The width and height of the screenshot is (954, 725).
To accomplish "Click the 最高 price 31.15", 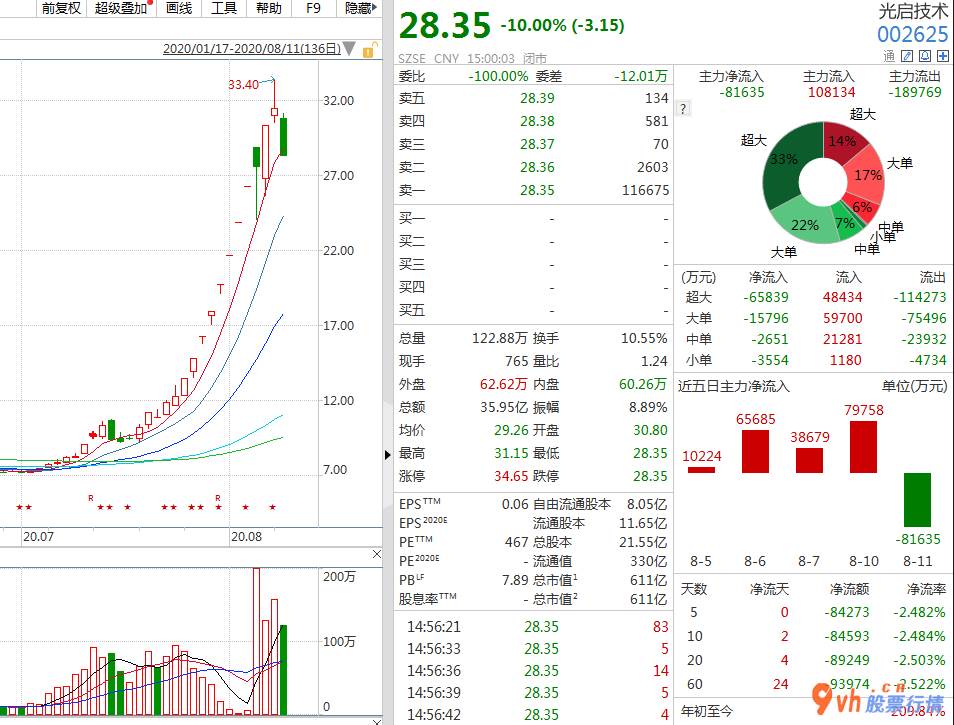I will pyautogui.click(x=511, y=453).
